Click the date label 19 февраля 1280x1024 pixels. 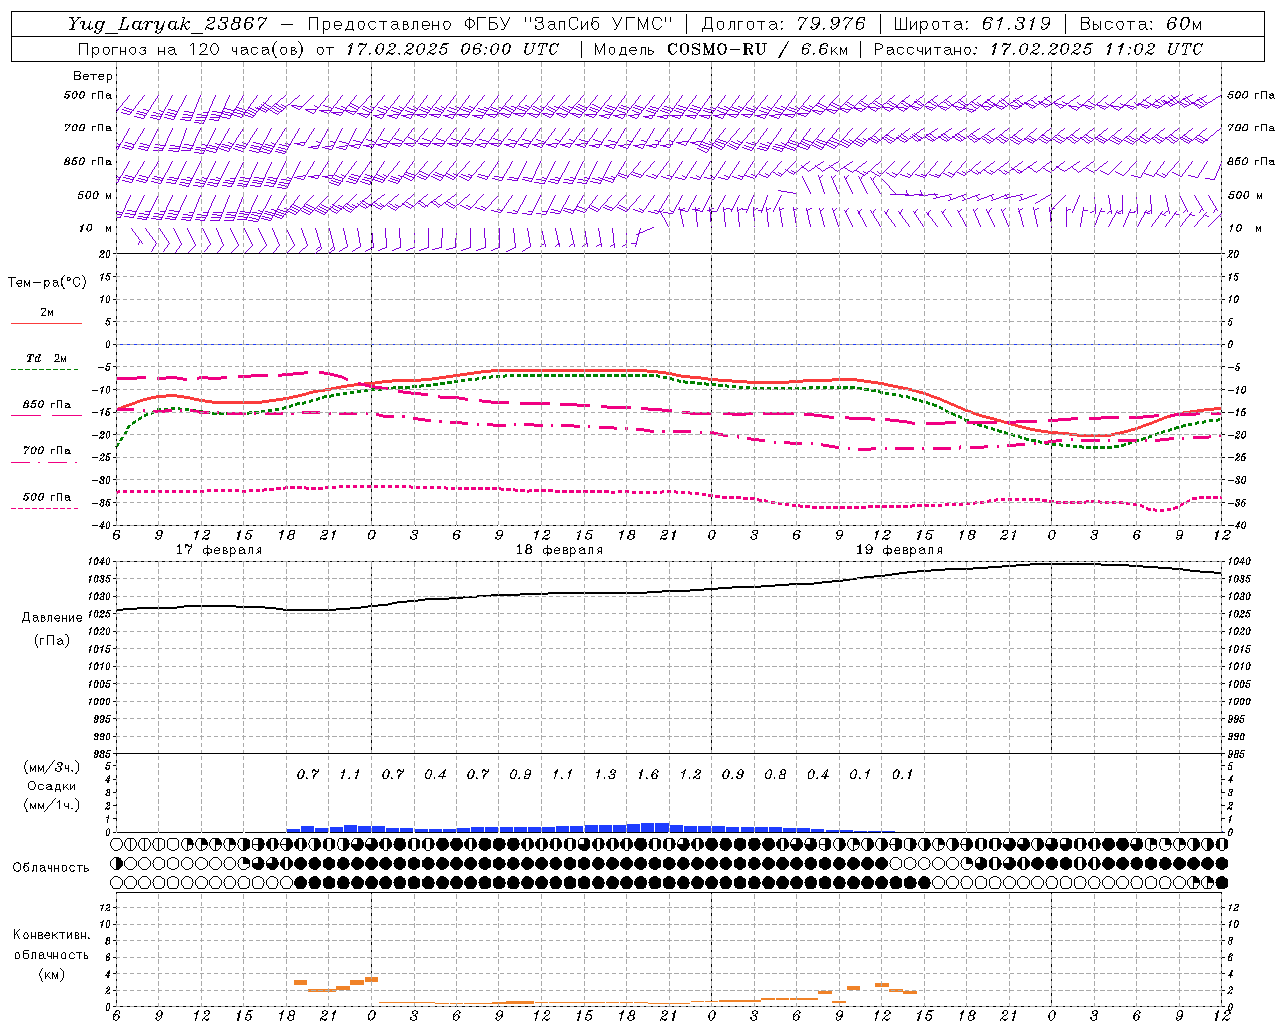(899, 550)
